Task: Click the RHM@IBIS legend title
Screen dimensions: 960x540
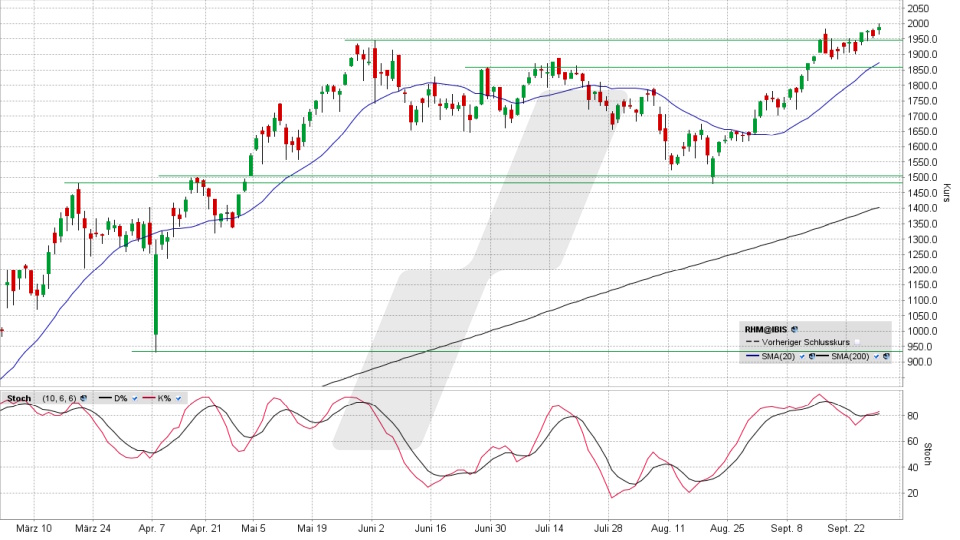Action: 765,328
